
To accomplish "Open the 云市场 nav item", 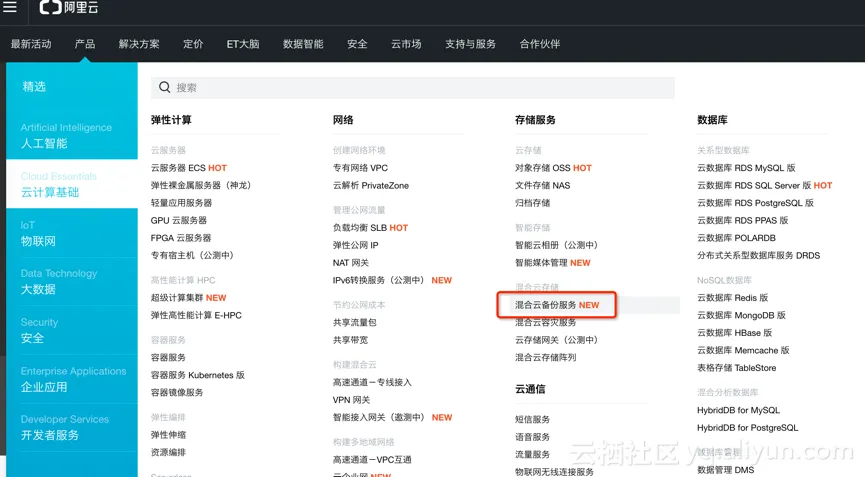I will [x=406, y=44].
